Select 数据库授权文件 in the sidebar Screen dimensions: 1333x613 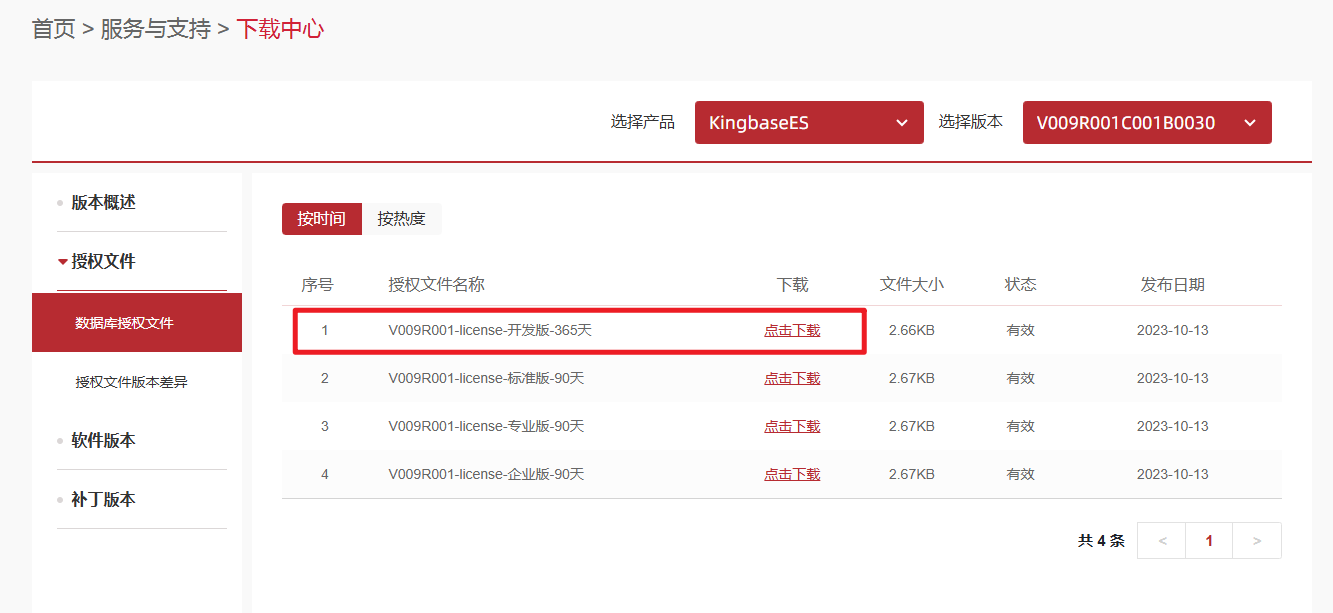coord(137,323)
